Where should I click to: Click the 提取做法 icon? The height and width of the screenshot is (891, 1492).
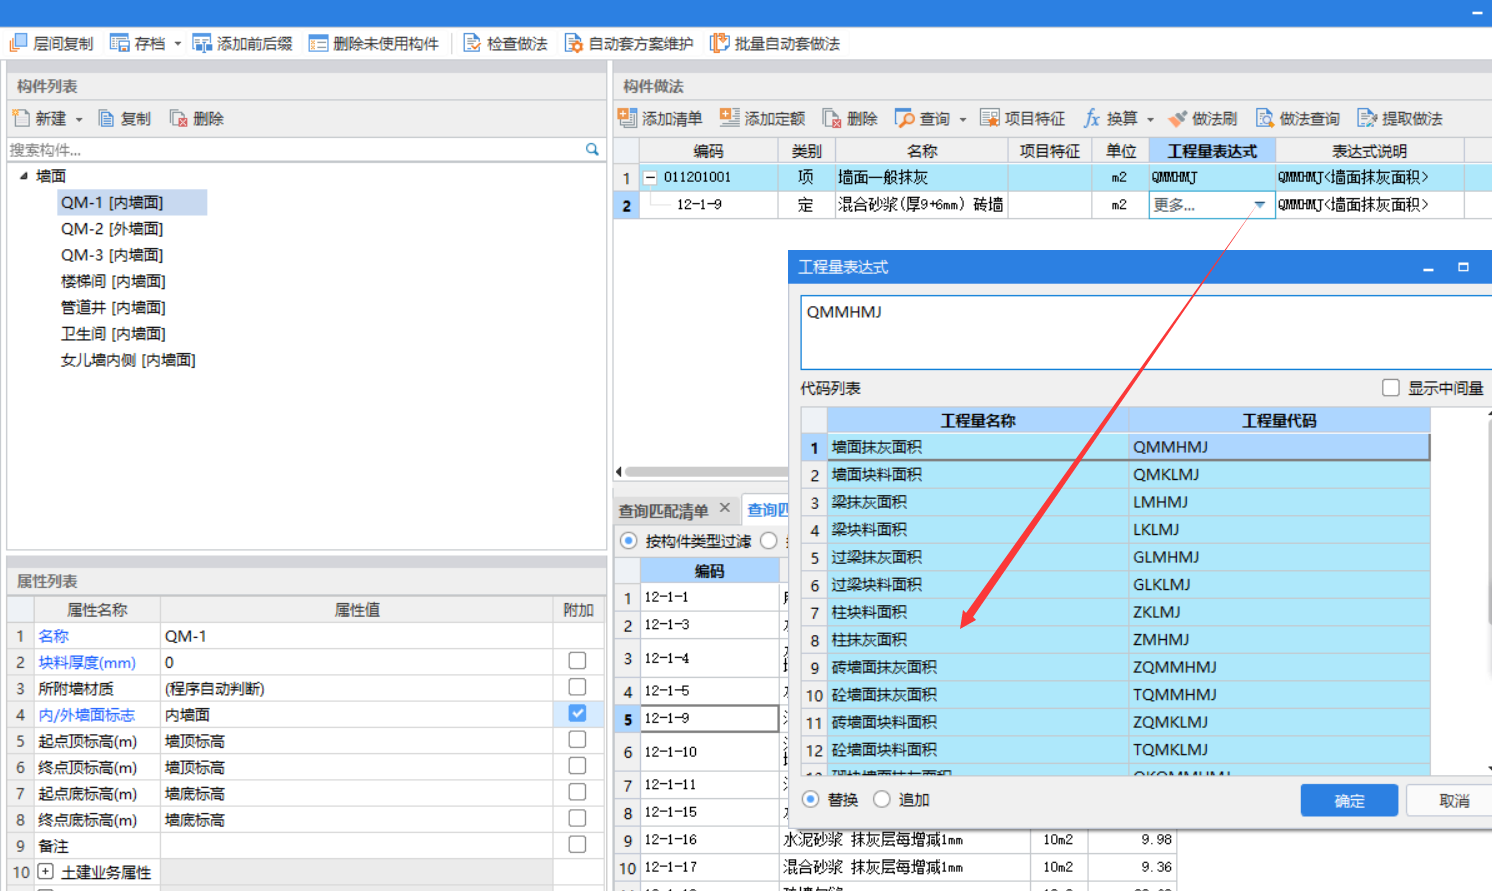[1367, 118]
